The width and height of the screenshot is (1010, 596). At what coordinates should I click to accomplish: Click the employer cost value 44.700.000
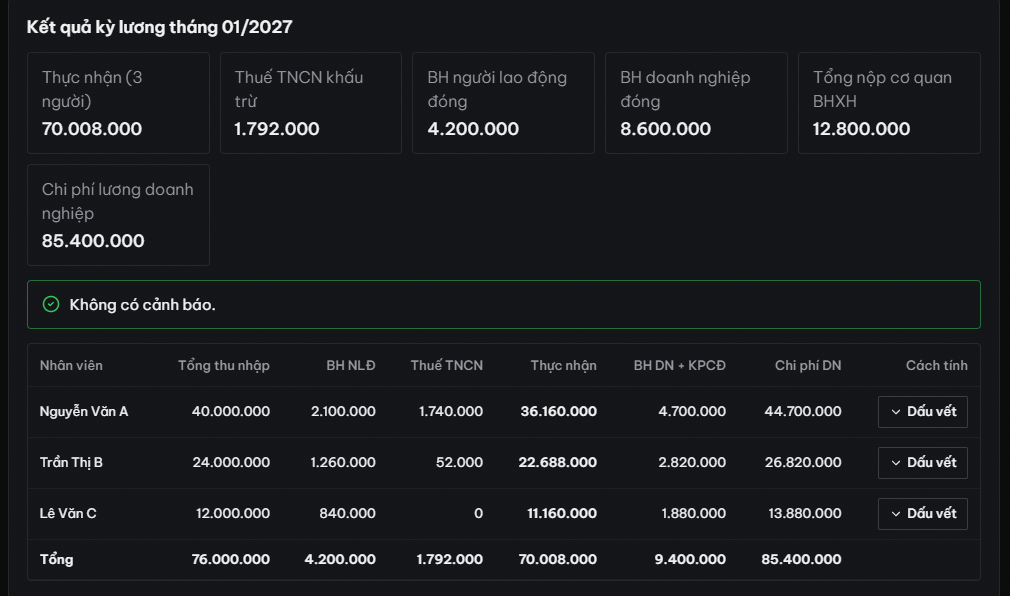click(x=803, y=411)
